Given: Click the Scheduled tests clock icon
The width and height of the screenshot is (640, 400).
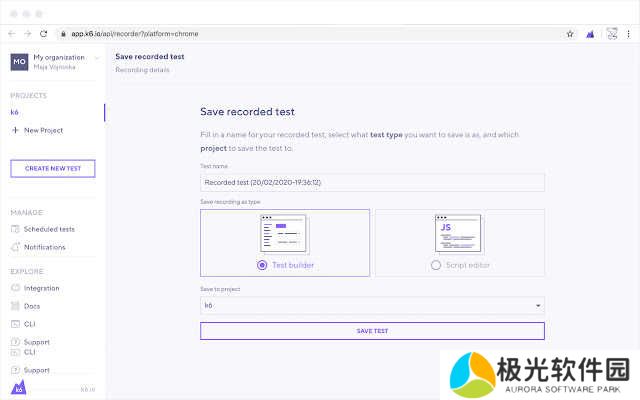Looking at the screenshot, I should click(x=15, y=229).
